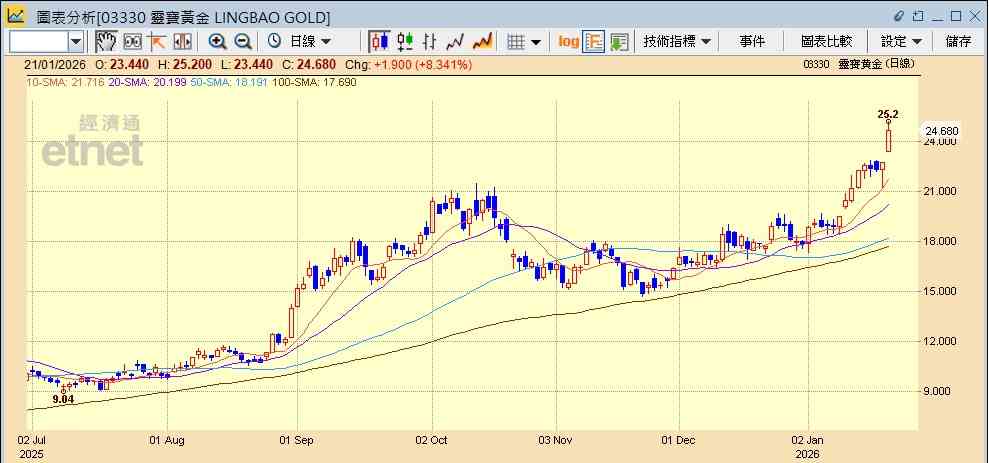This screenshot has width=989, height=463.
Task: Click the binoculars view icon
Action: point(132,42)
